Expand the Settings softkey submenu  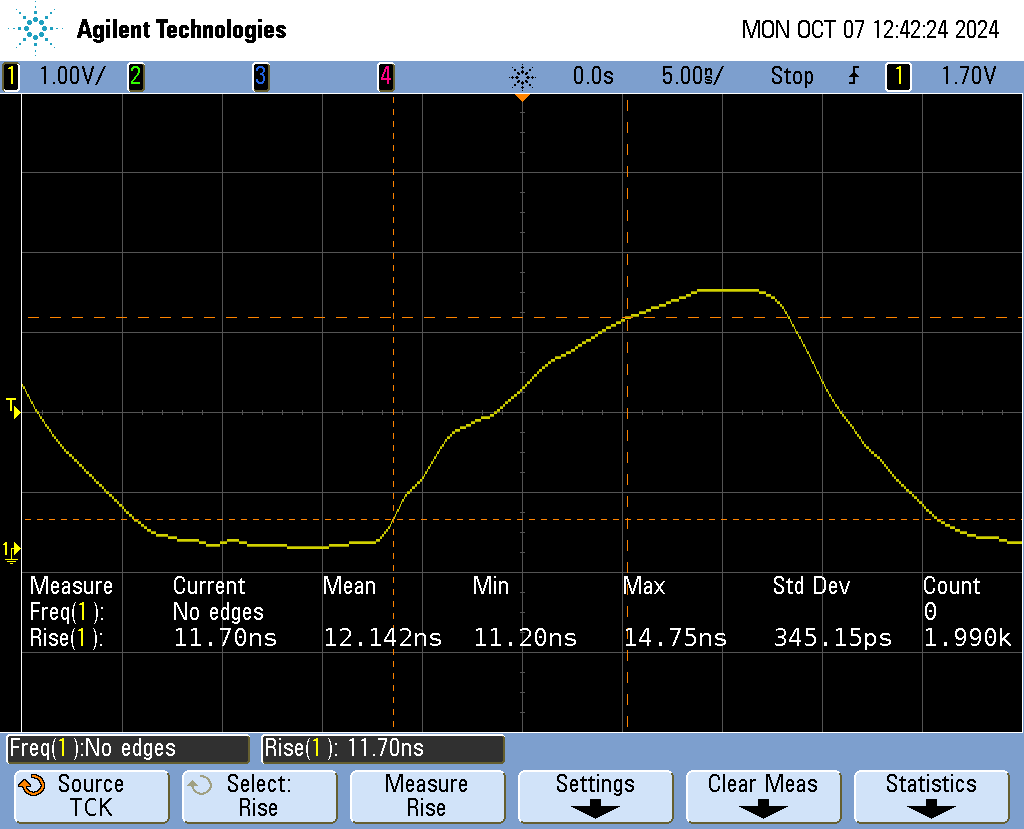(x=594, y=796)
